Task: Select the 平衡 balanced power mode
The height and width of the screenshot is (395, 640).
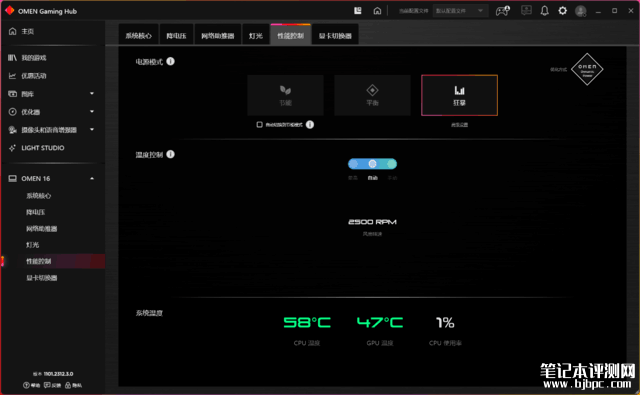Action: pyautogui.click(x=372, y=95)
